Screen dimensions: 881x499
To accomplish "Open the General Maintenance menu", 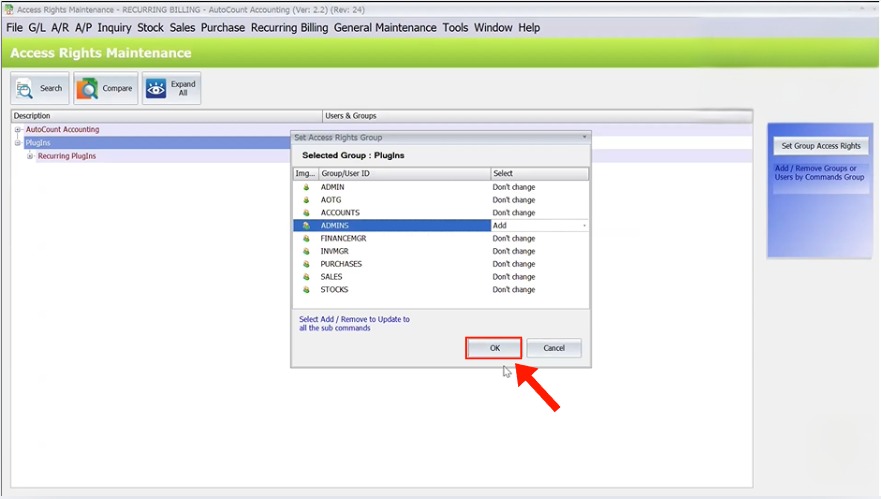I will pyautogui.click(x=385, y=28).
